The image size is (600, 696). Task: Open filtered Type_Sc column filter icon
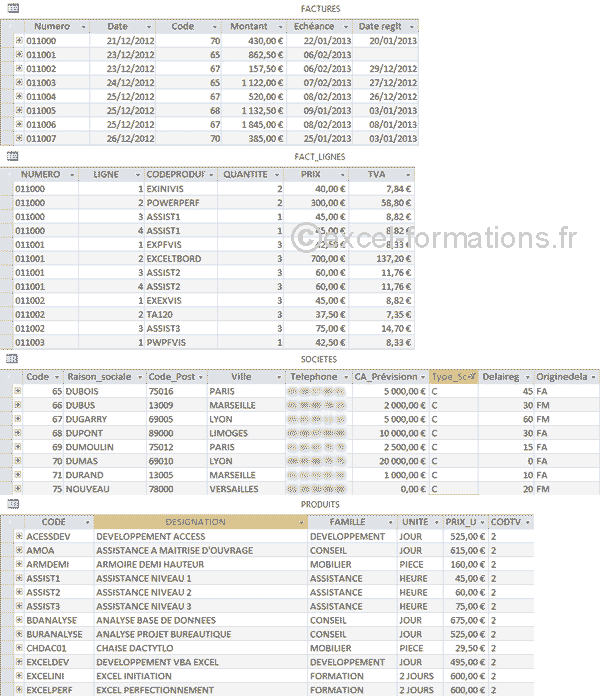click(x=473, y=377)
